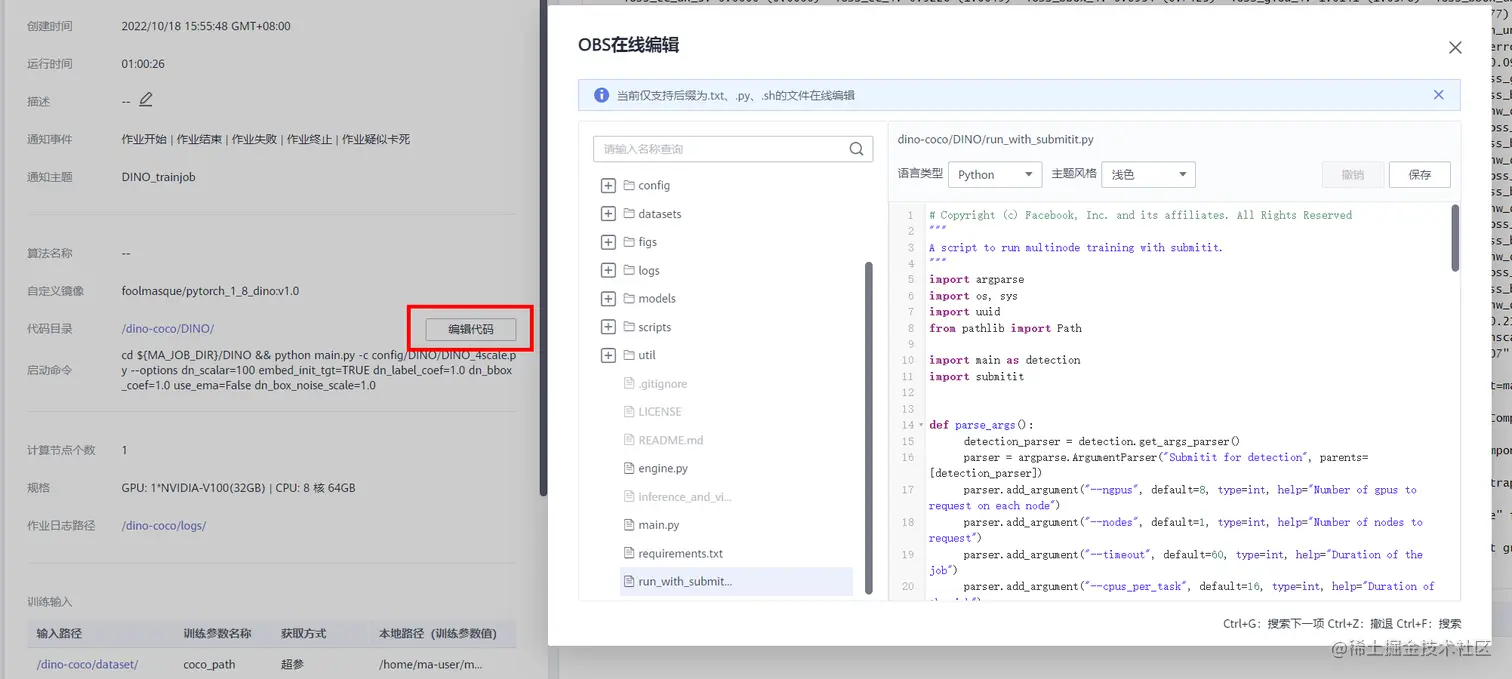The width and height of the screenshot is (1512, 679).
Task: Click the folder icon next to datasets
Action: point(629,214)
